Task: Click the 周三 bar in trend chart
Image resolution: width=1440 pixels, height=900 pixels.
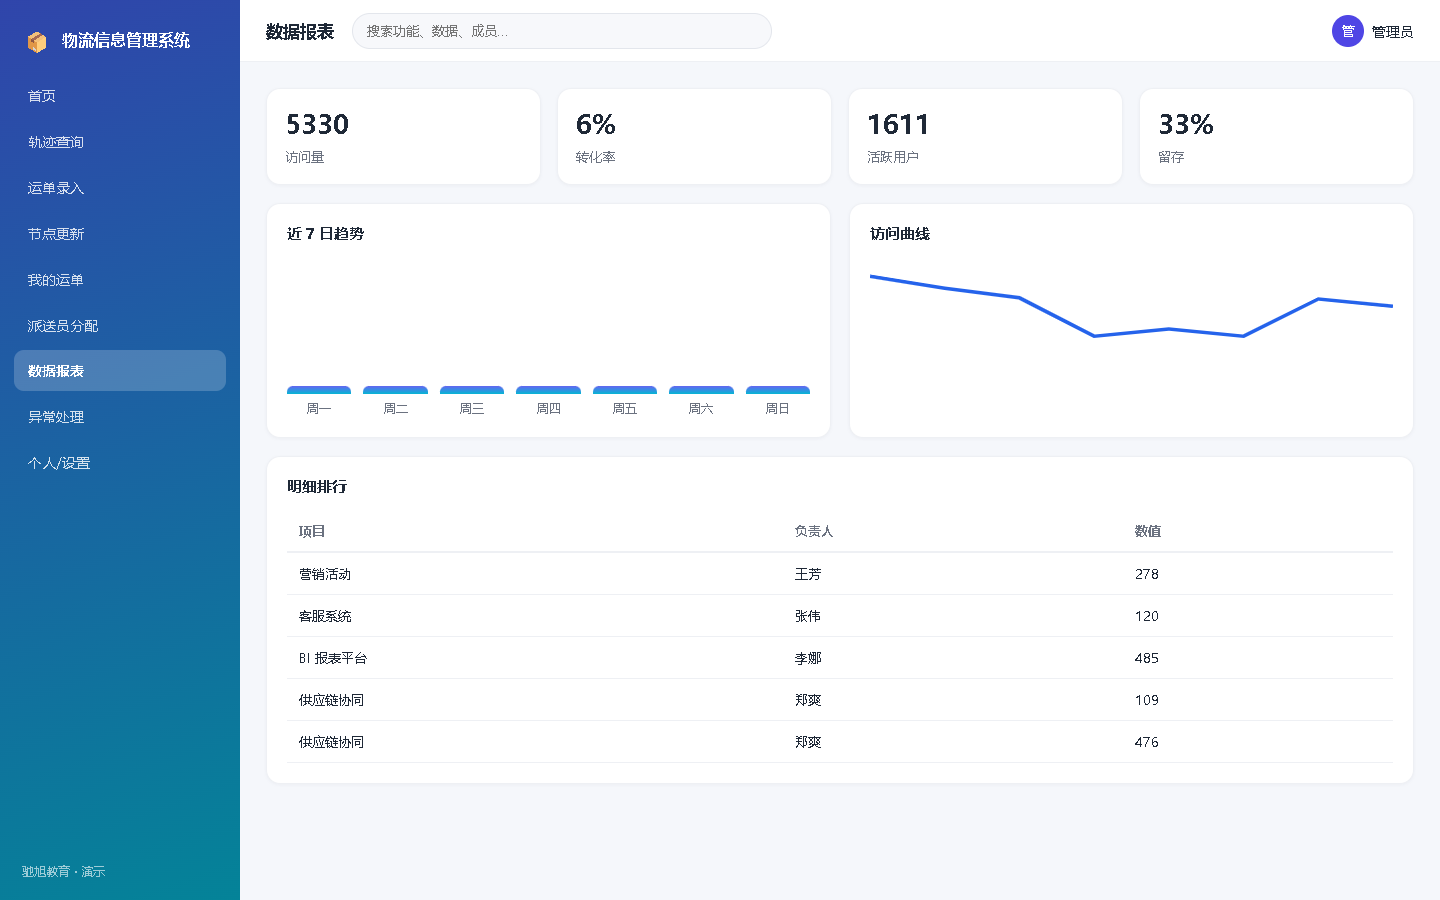Action: (472, 390)
